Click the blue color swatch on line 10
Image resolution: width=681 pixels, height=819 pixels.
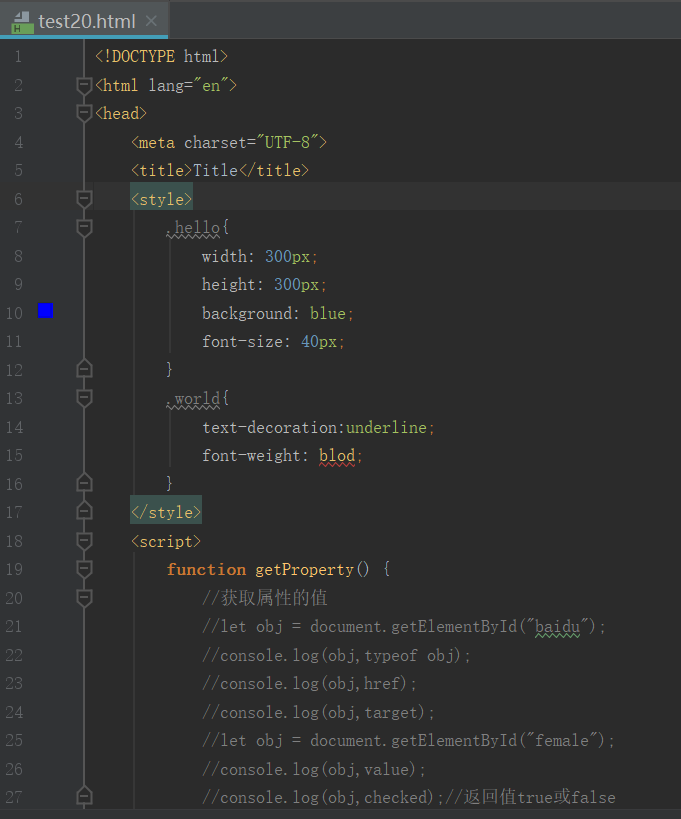(x=45, y=311)
